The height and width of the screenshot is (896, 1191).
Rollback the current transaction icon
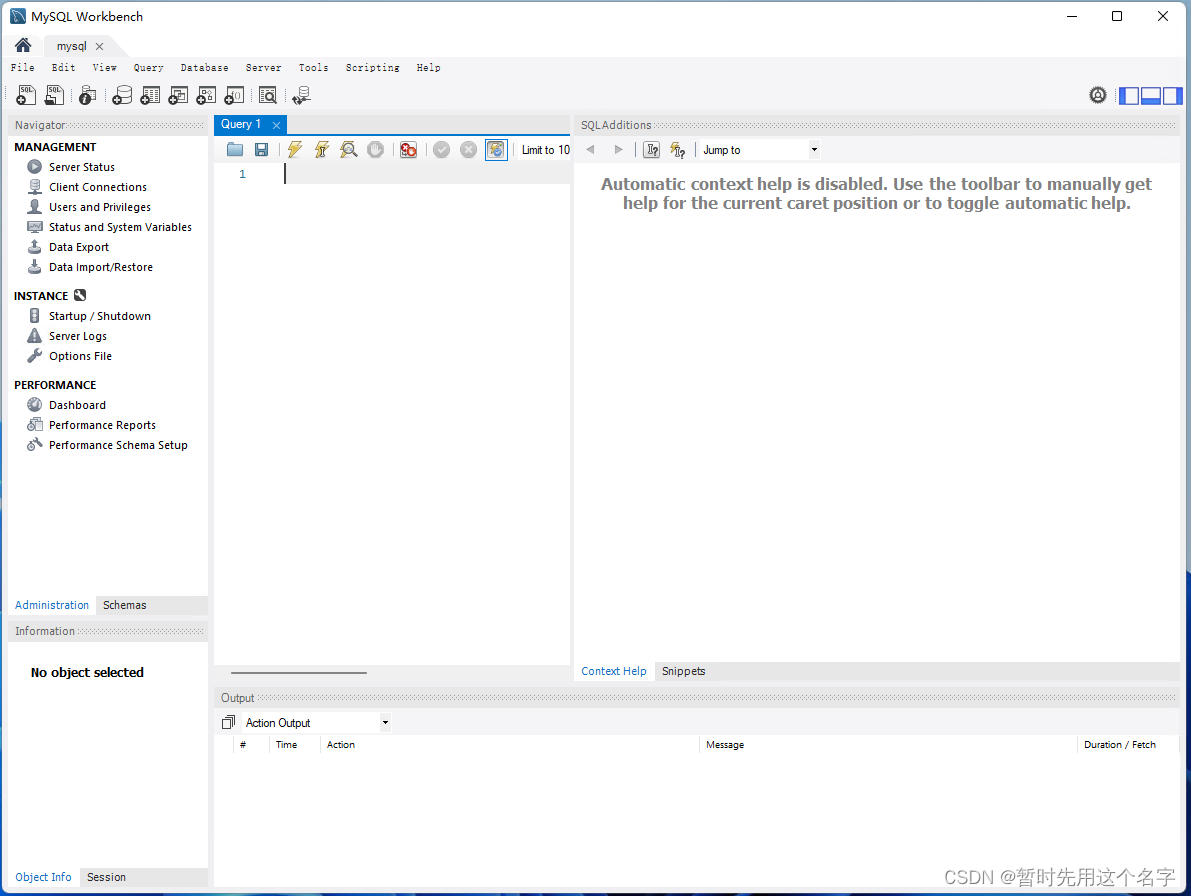(x=469, y=150)
